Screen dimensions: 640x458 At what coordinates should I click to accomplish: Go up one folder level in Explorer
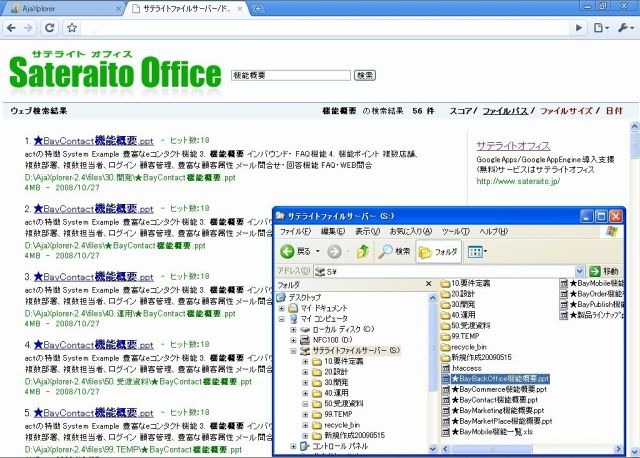point(362,251)
